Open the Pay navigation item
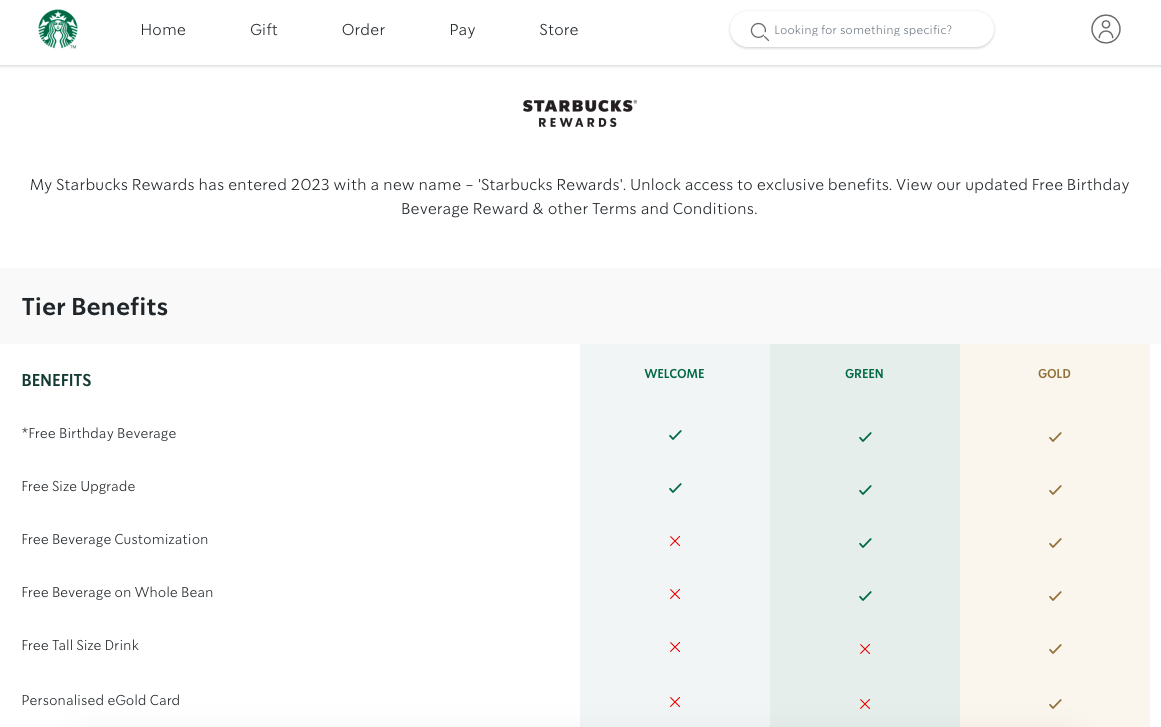 (462, 30)
